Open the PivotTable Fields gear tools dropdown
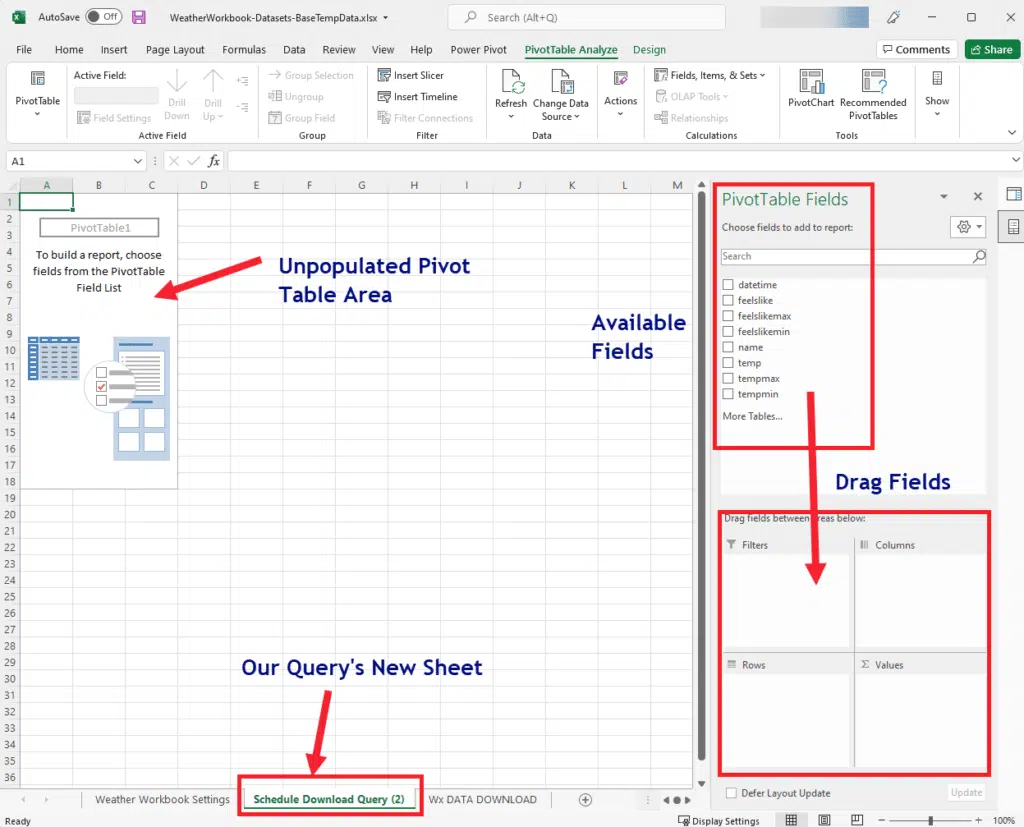This screenshot has height=827, width=1024. coord(967,227)
